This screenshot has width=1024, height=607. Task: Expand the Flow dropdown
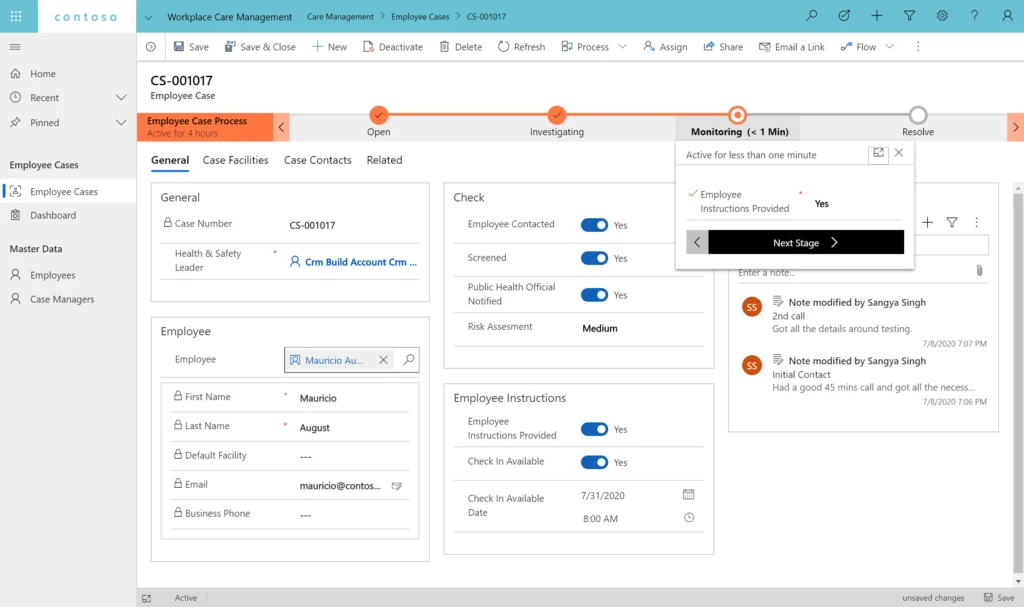click(x=888, y=46)
